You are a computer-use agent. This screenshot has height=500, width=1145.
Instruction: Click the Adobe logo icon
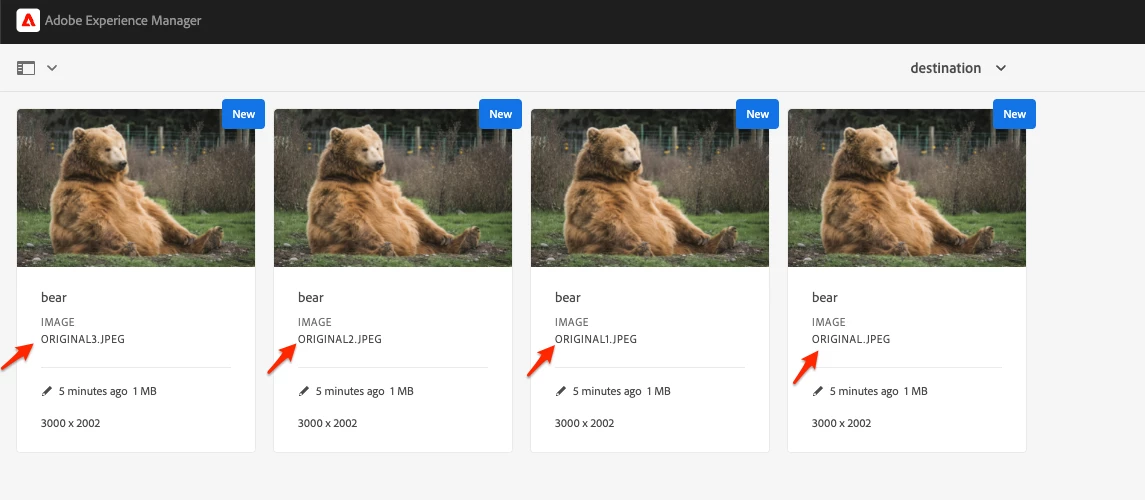(x=28, y=21)
